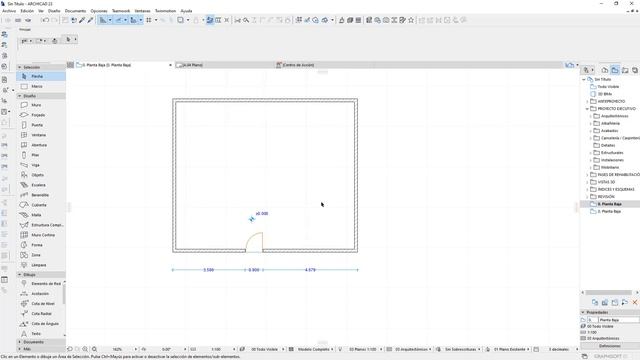Activate the Escalera stair tool
This screenshot has height=360, width=640.
41,185
